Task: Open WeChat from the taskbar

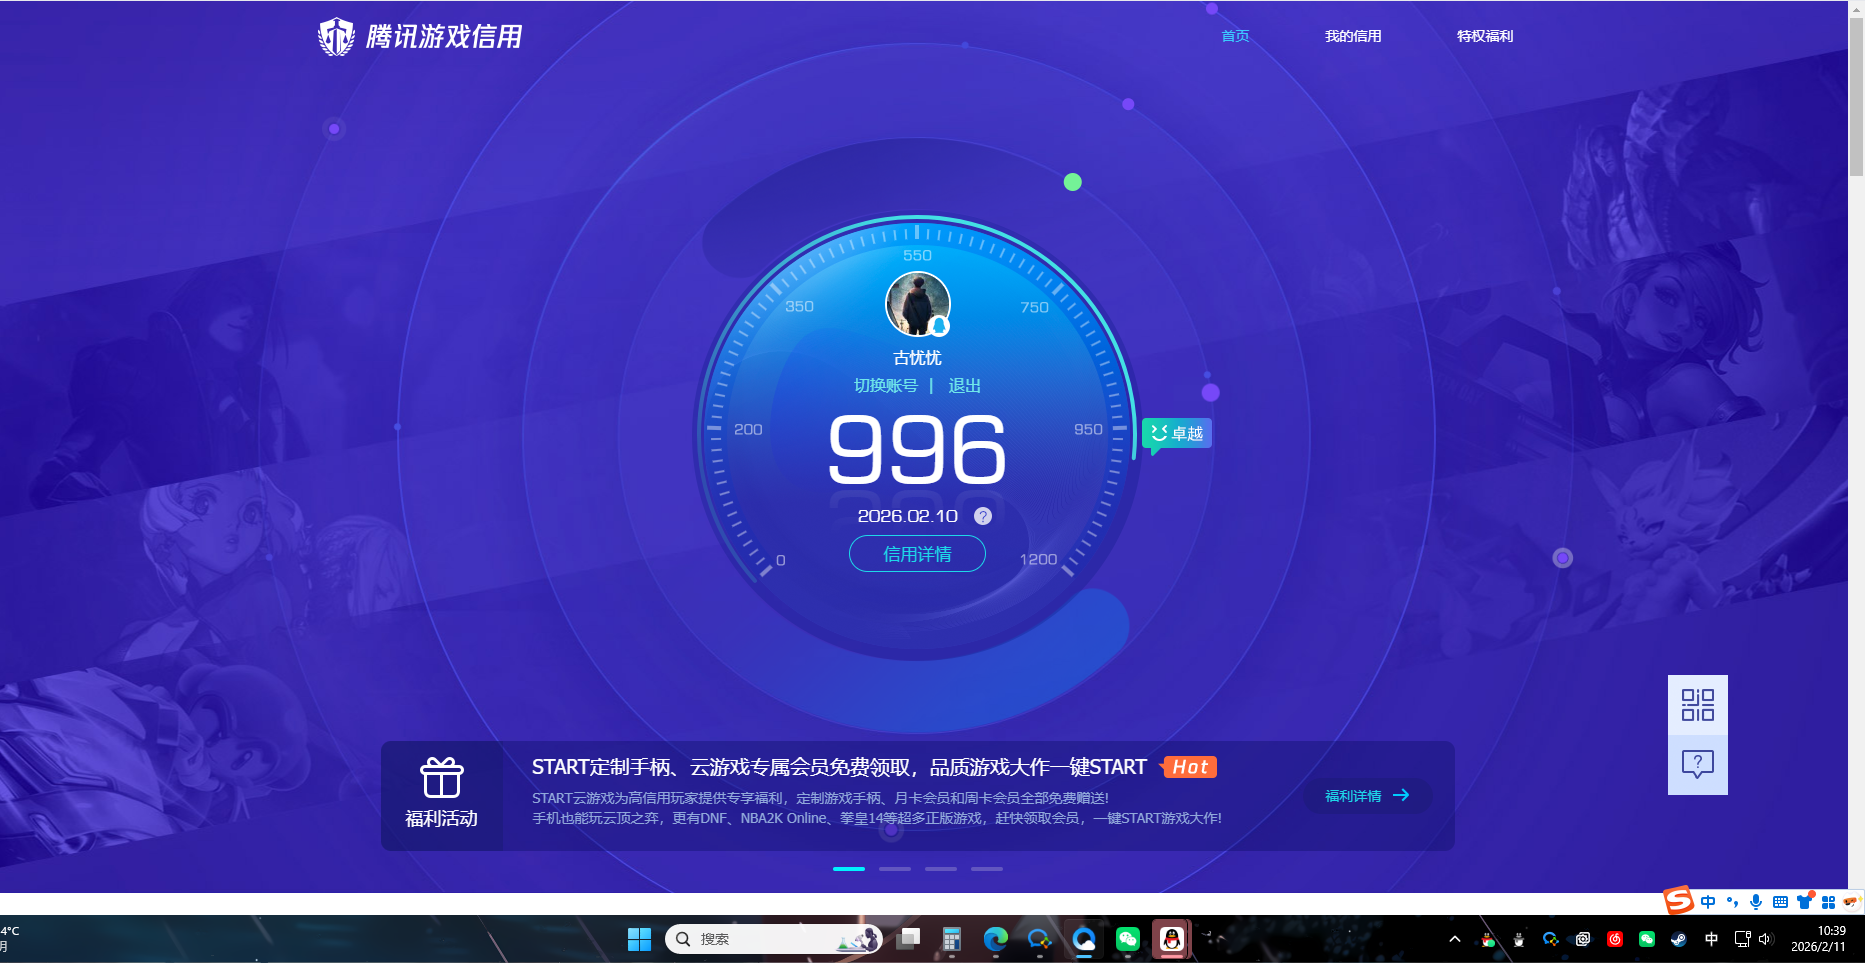Action: coord(1127,939)
